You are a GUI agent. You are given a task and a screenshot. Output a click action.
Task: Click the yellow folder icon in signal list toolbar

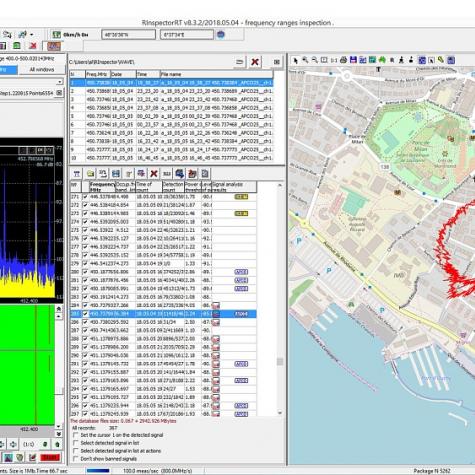click(x=90, y=173)
